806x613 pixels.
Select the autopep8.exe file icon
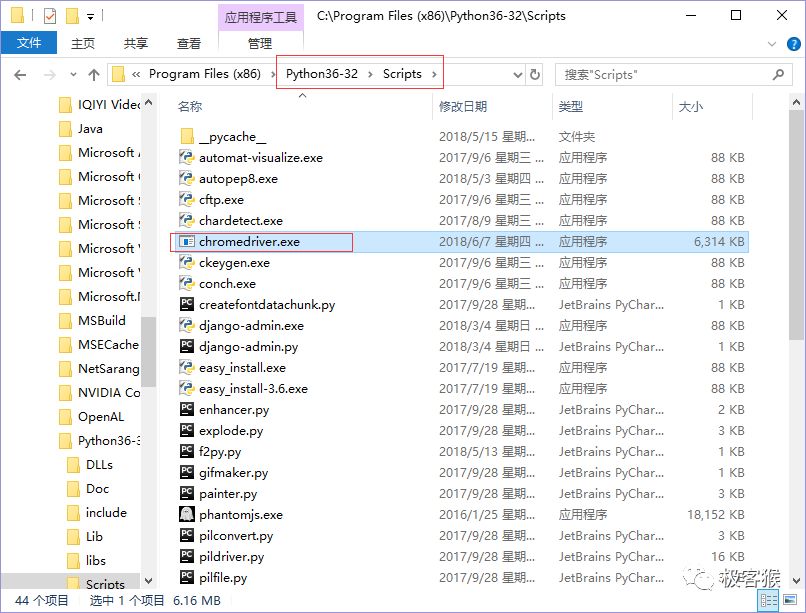point(186,178)
